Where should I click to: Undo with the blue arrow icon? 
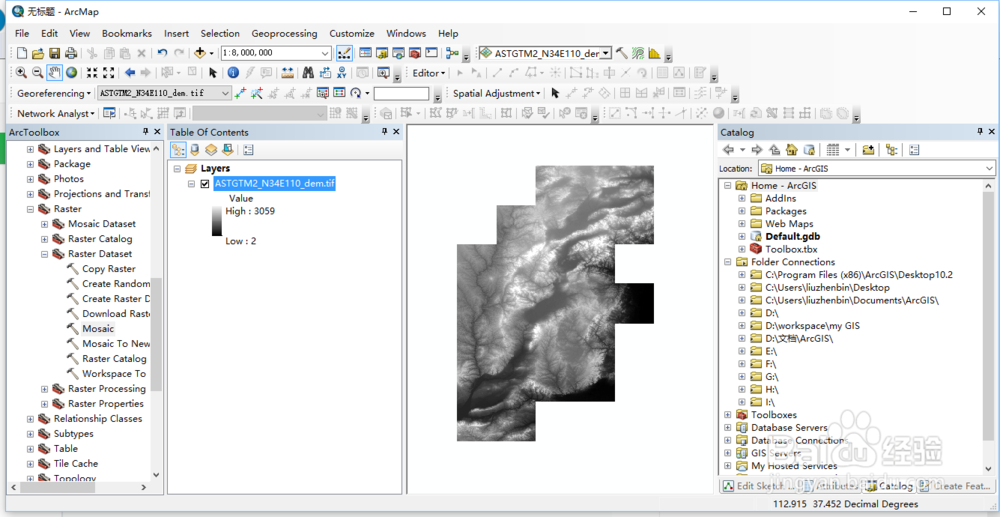point(162,54)
